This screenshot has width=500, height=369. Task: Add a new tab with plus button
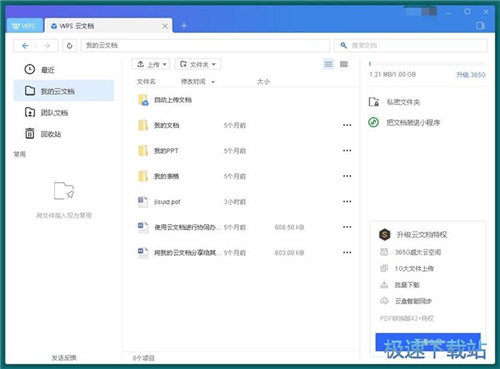pos(184,26)
